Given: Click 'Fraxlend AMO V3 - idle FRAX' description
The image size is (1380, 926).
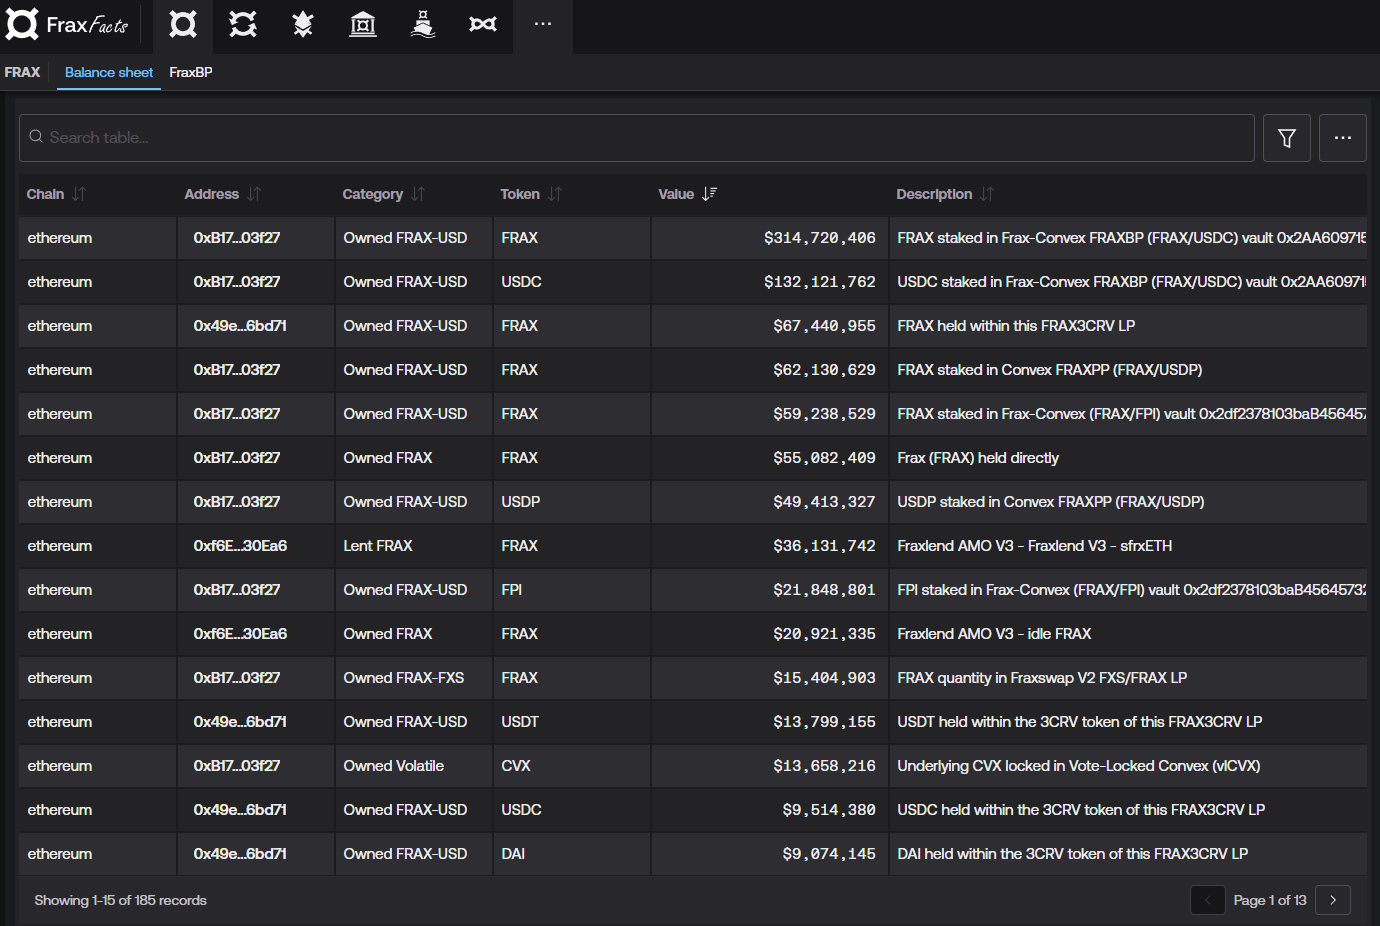Looking at the screenshot, I should click(x=994, y=634).
